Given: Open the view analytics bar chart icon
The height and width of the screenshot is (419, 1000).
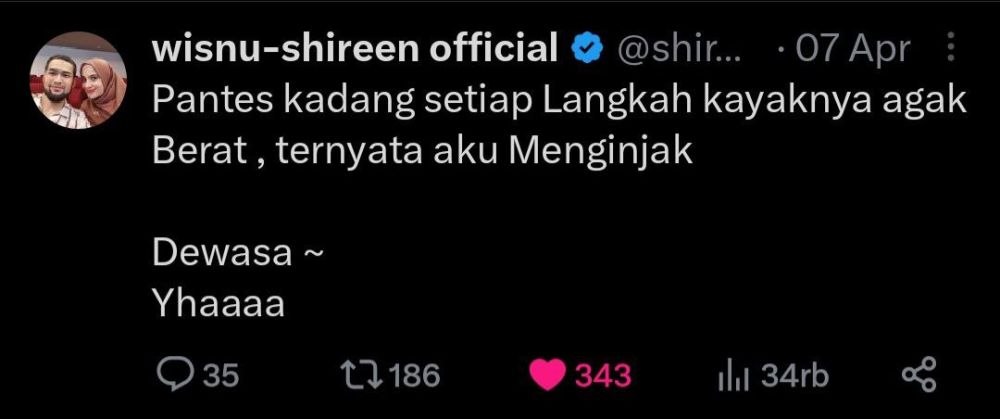Looking at the screenshot, I should (732, 376).
